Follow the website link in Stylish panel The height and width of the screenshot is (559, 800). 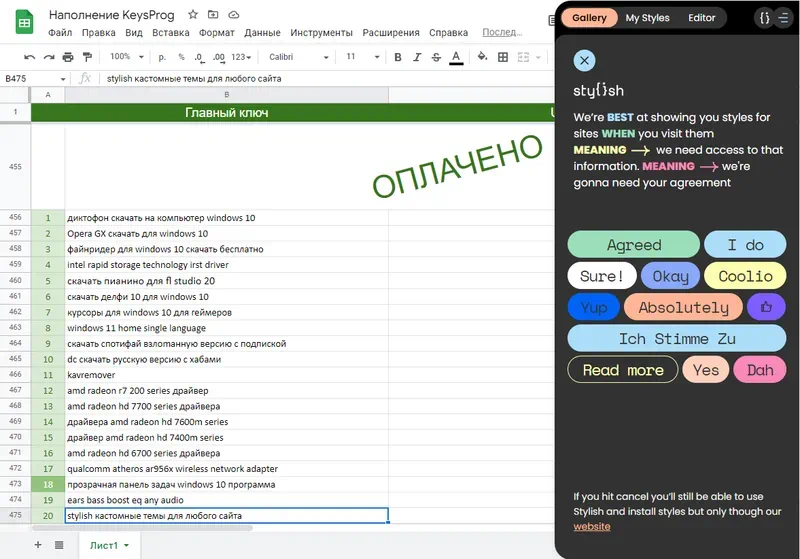pyautogui.click(x=592, y=526)
